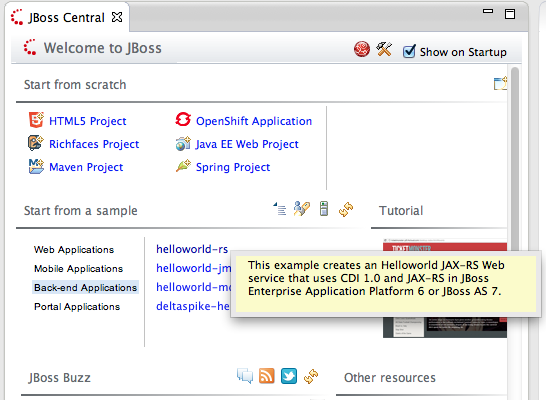Open the helloworld-m sample link
This screenshot has height=400, width=546.
click(x=193, y=287)
